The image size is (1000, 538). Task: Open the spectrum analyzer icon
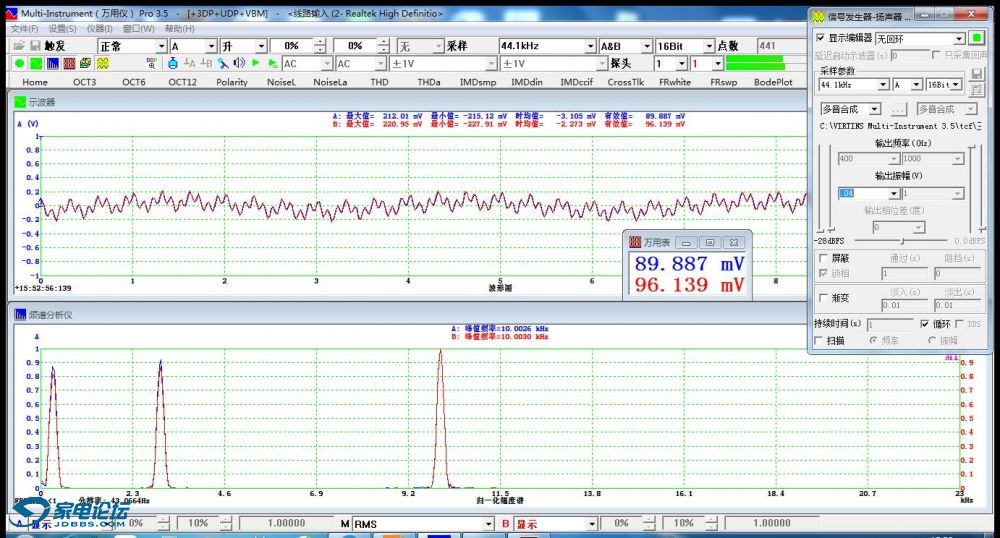click(x=52, y=63)
